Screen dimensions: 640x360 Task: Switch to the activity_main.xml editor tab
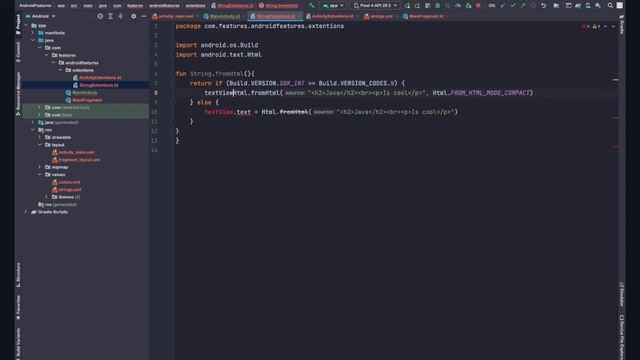pyautogui.click(x=175, y=16)
